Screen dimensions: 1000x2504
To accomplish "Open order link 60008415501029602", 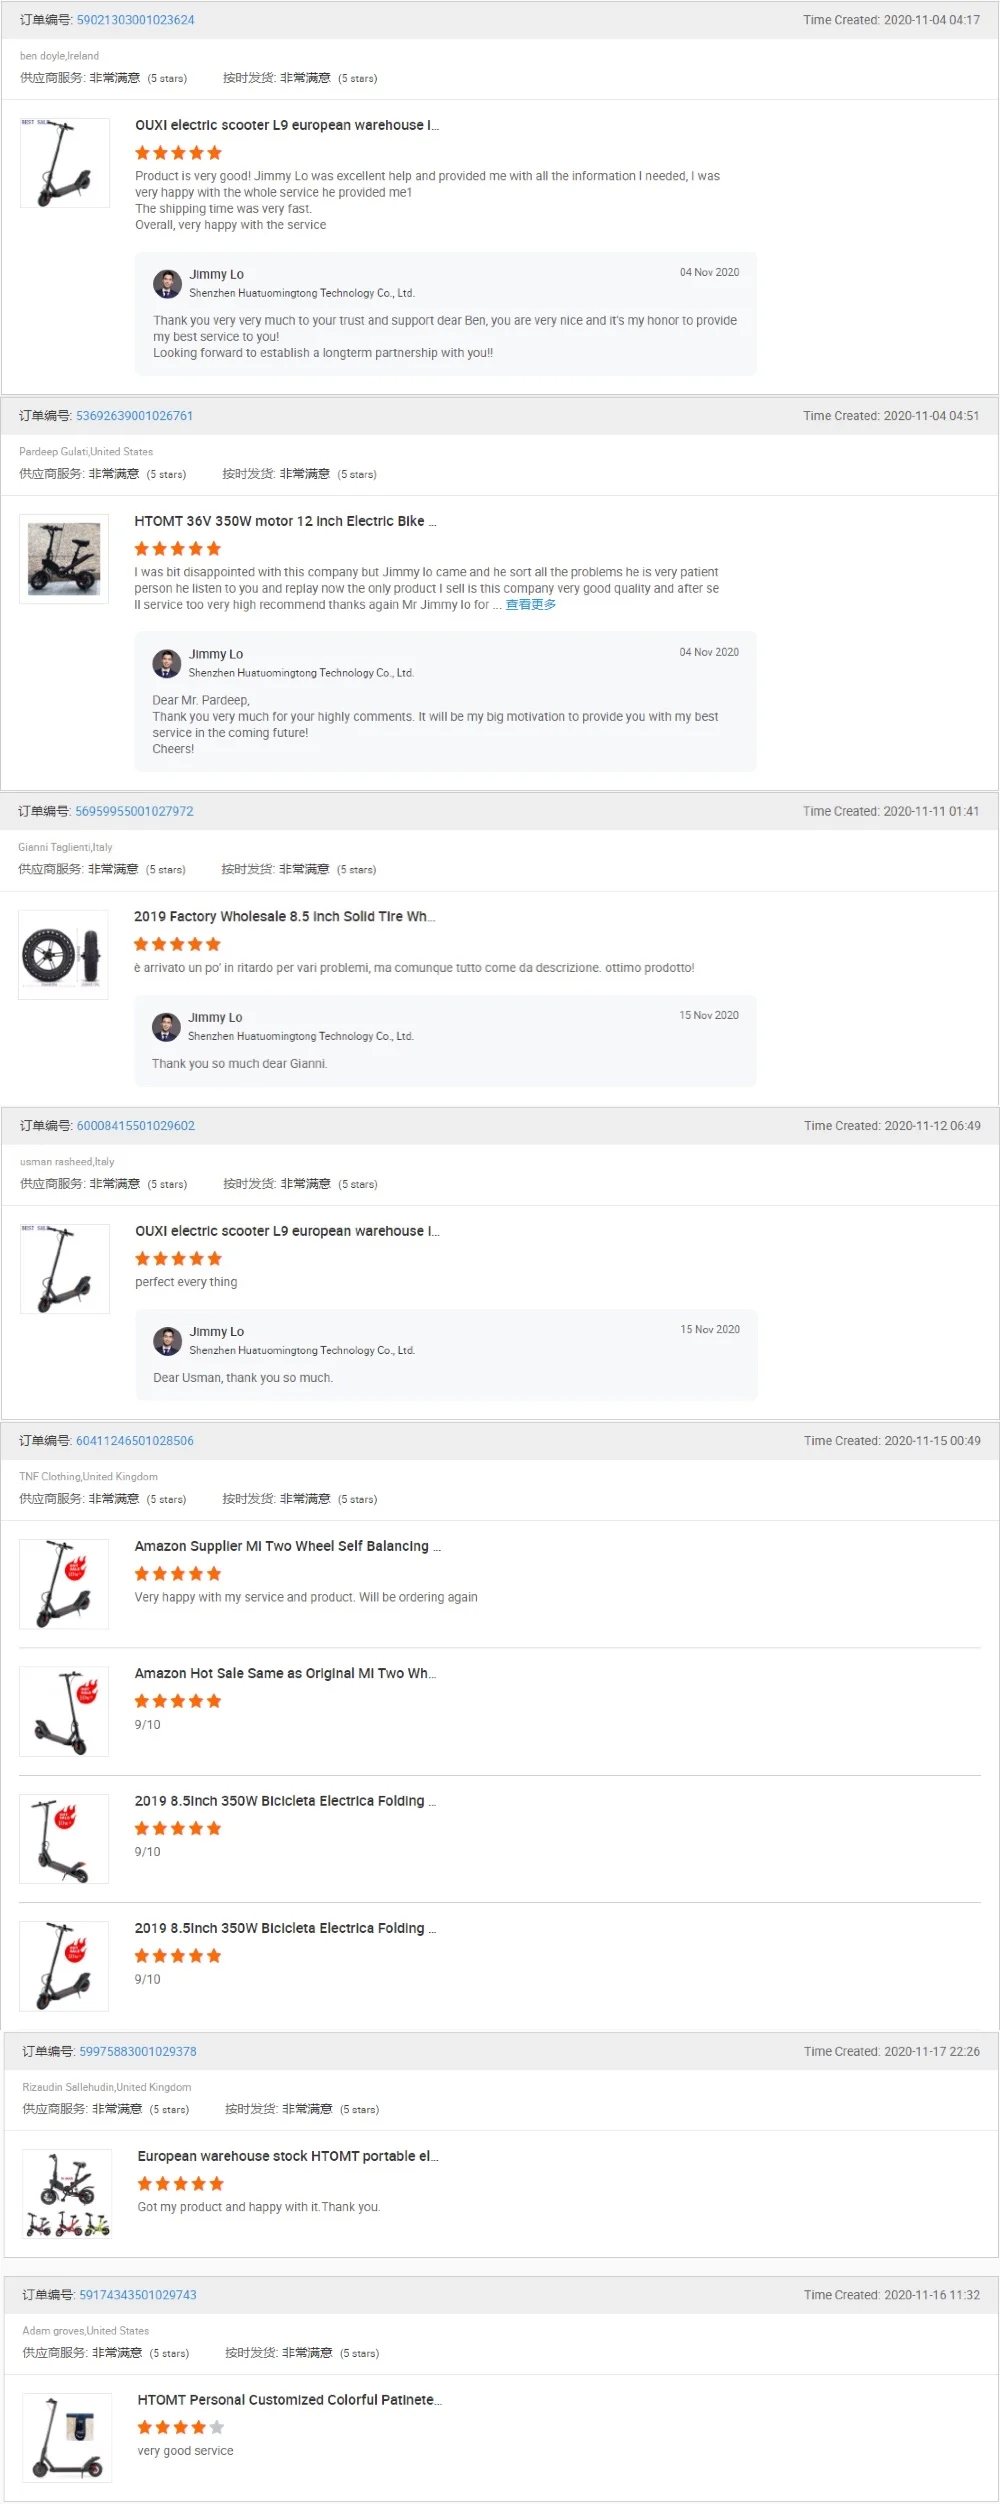I will [x=136, y=1126].
